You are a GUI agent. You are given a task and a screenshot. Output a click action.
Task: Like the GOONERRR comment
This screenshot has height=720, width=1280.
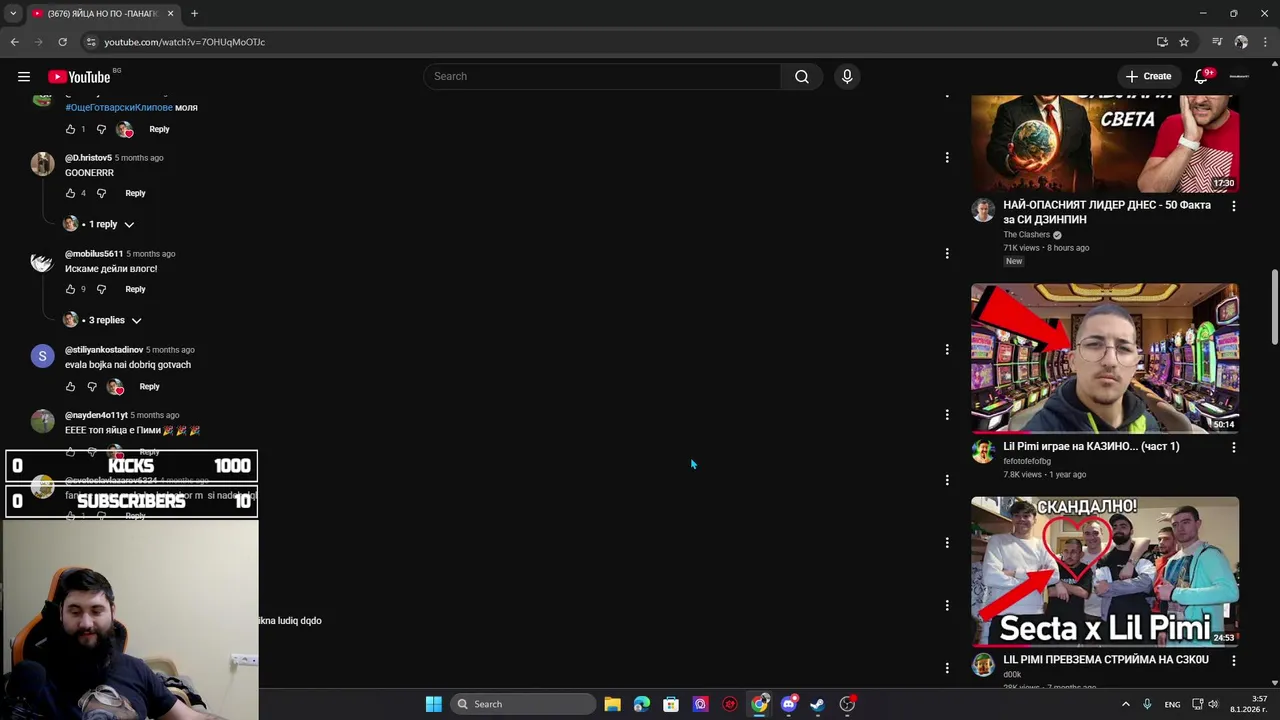(70, 193)
